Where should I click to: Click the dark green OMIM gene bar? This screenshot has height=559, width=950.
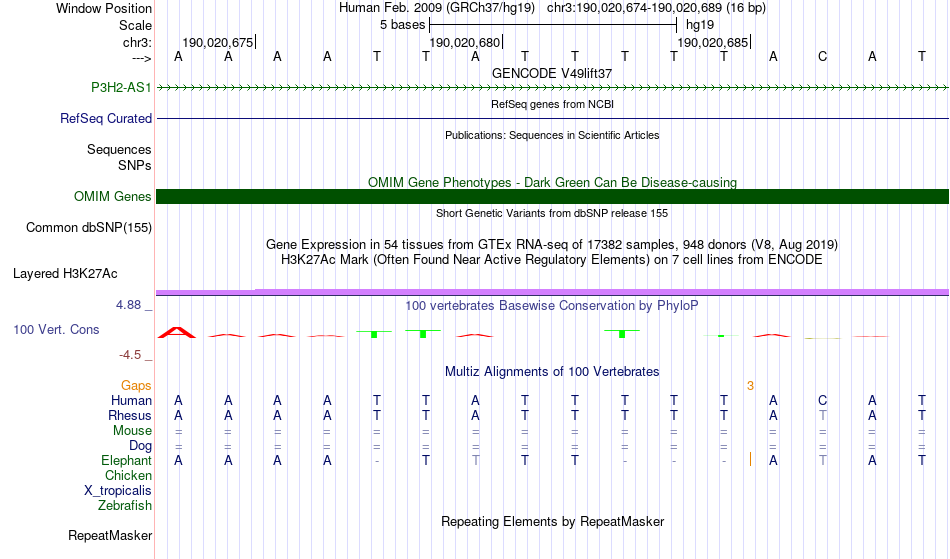pos(553,196)
